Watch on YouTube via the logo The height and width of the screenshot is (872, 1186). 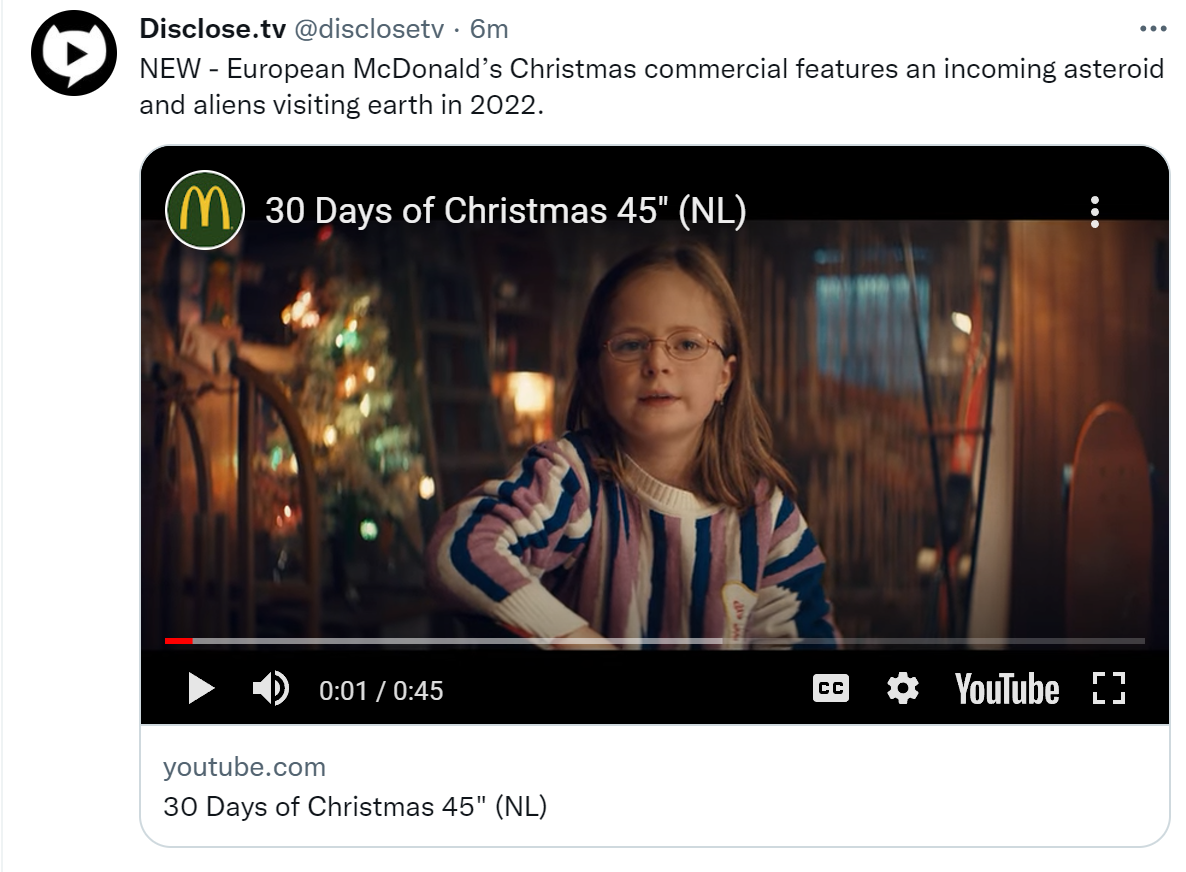1006,689
